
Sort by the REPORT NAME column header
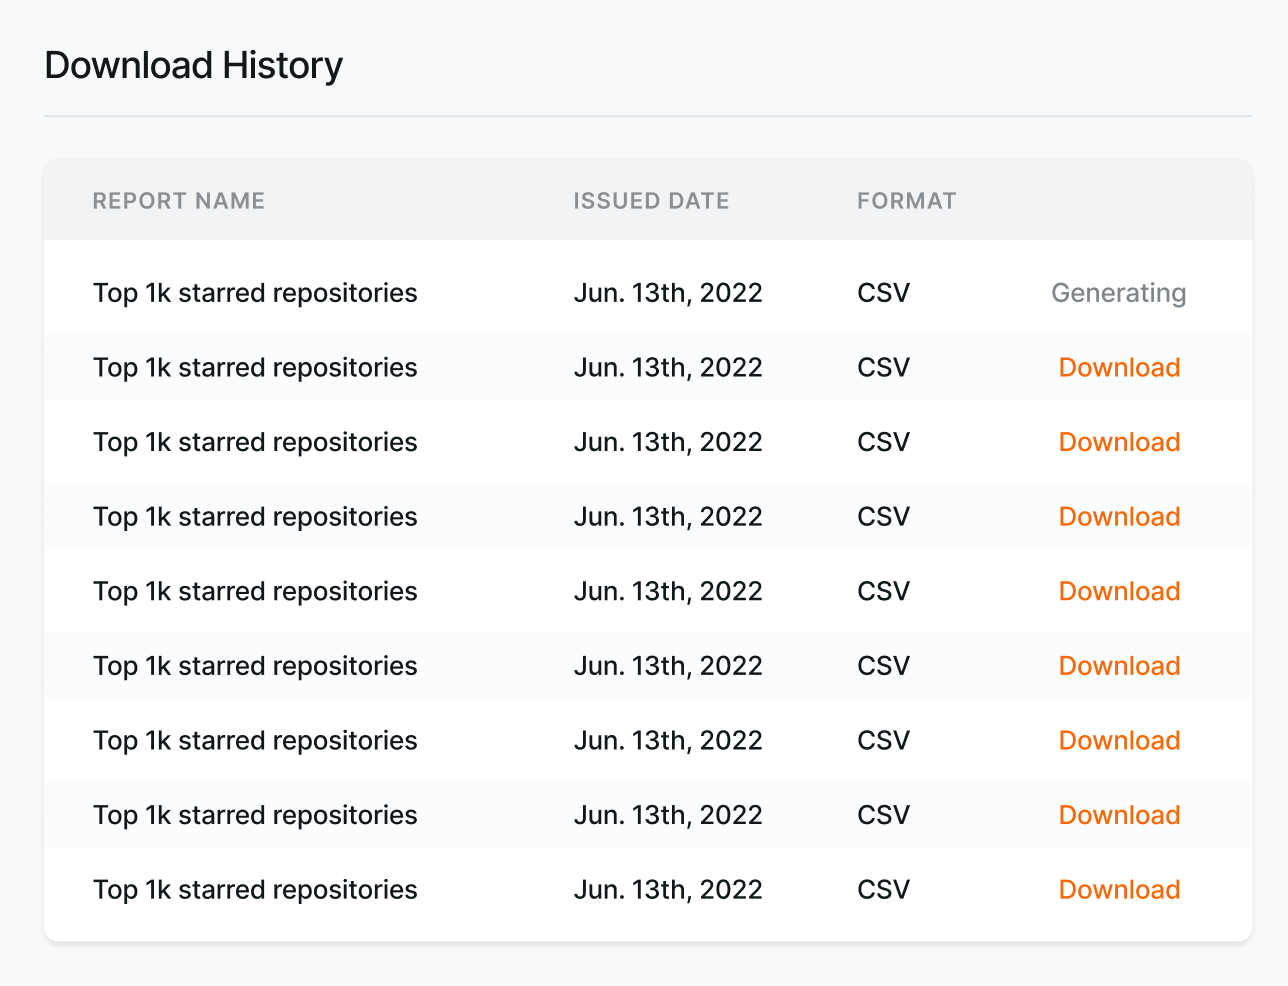click(x=178, y=200)
